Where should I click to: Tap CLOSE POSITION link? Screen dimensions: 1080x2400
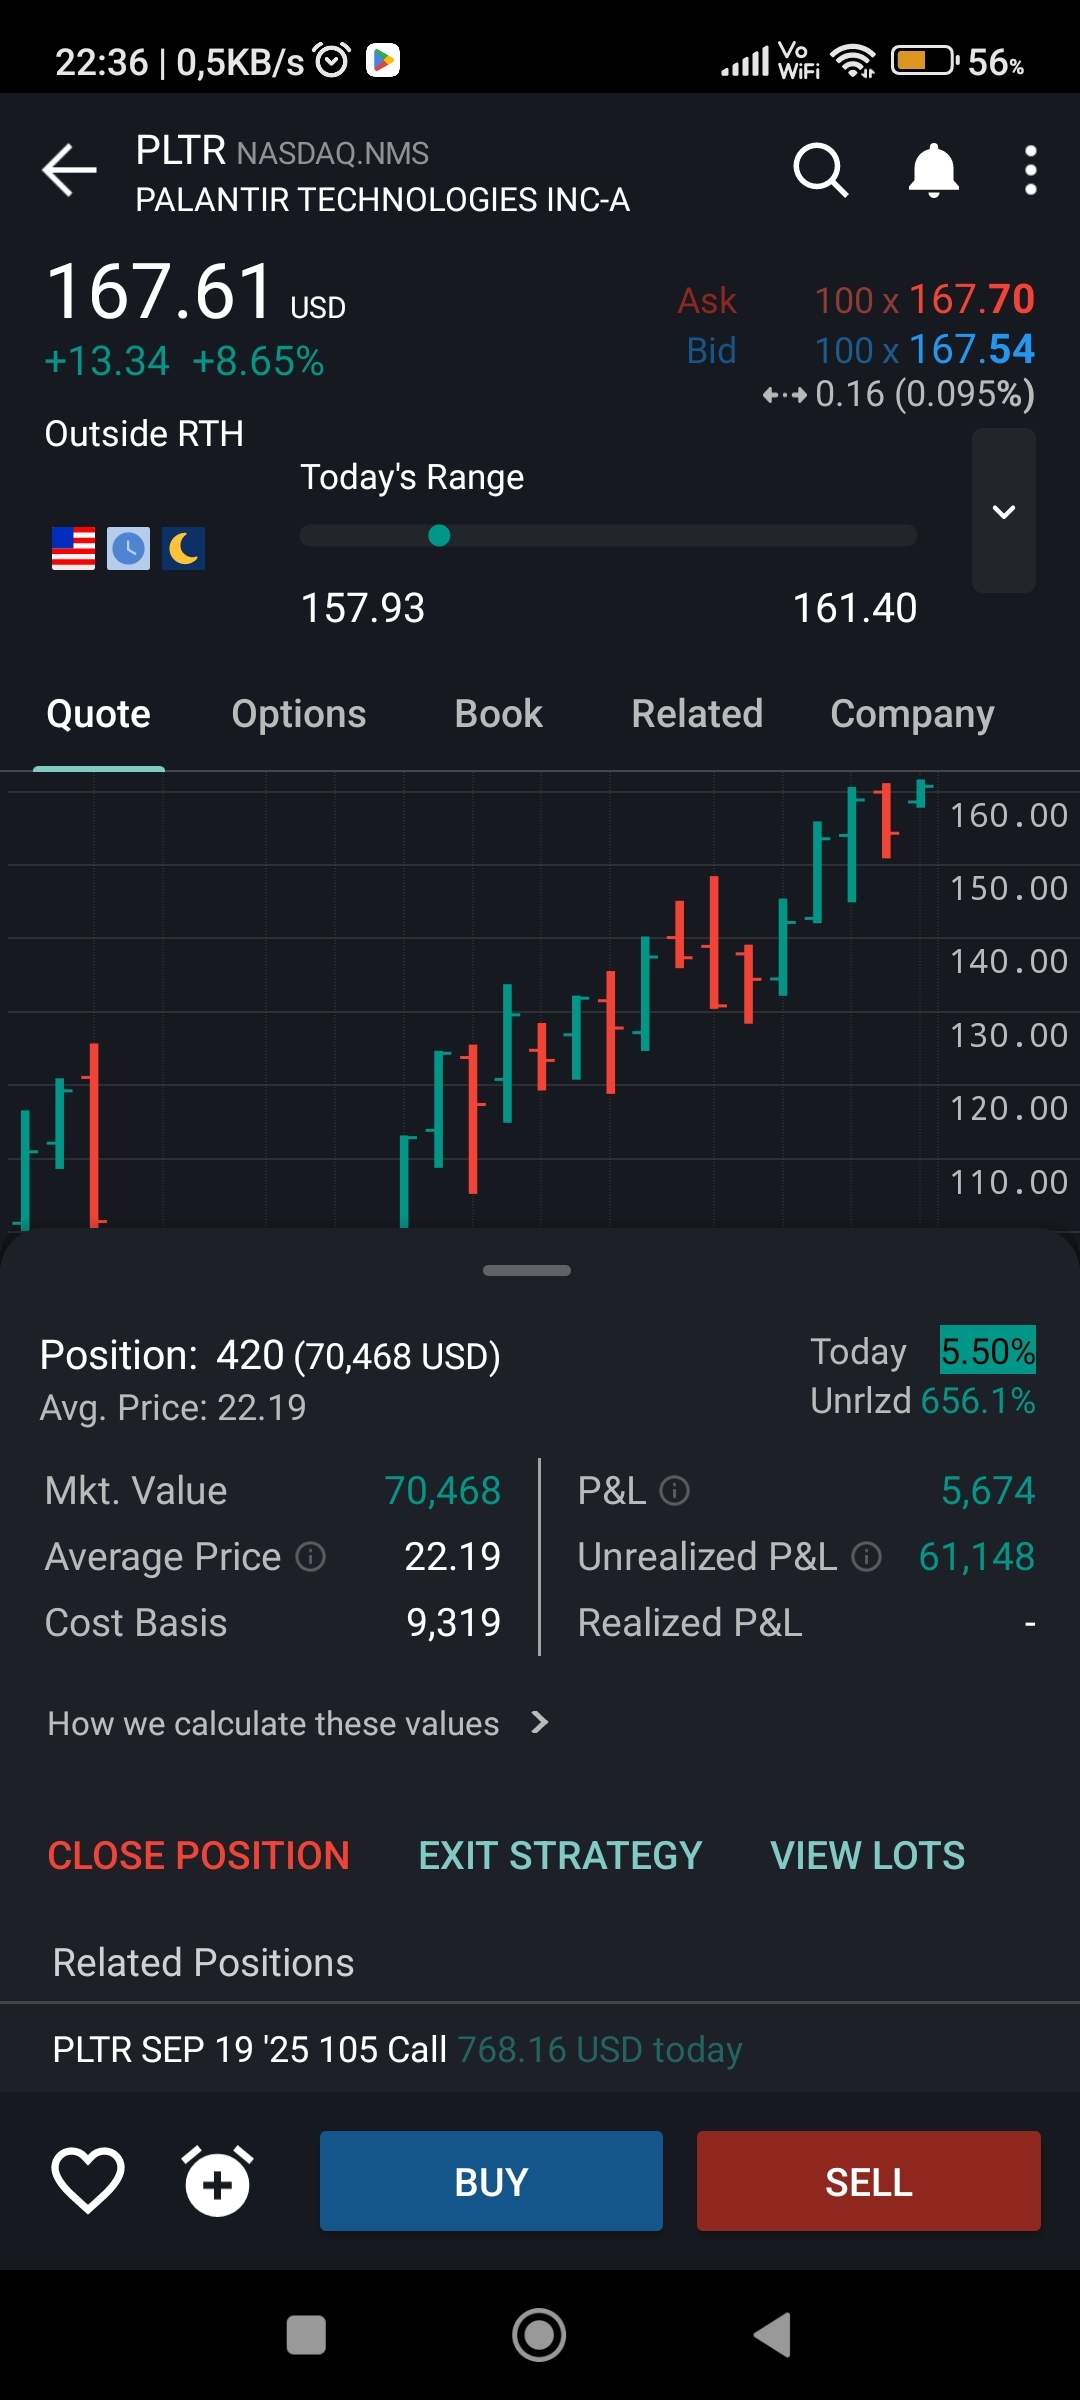(198, 1856)
